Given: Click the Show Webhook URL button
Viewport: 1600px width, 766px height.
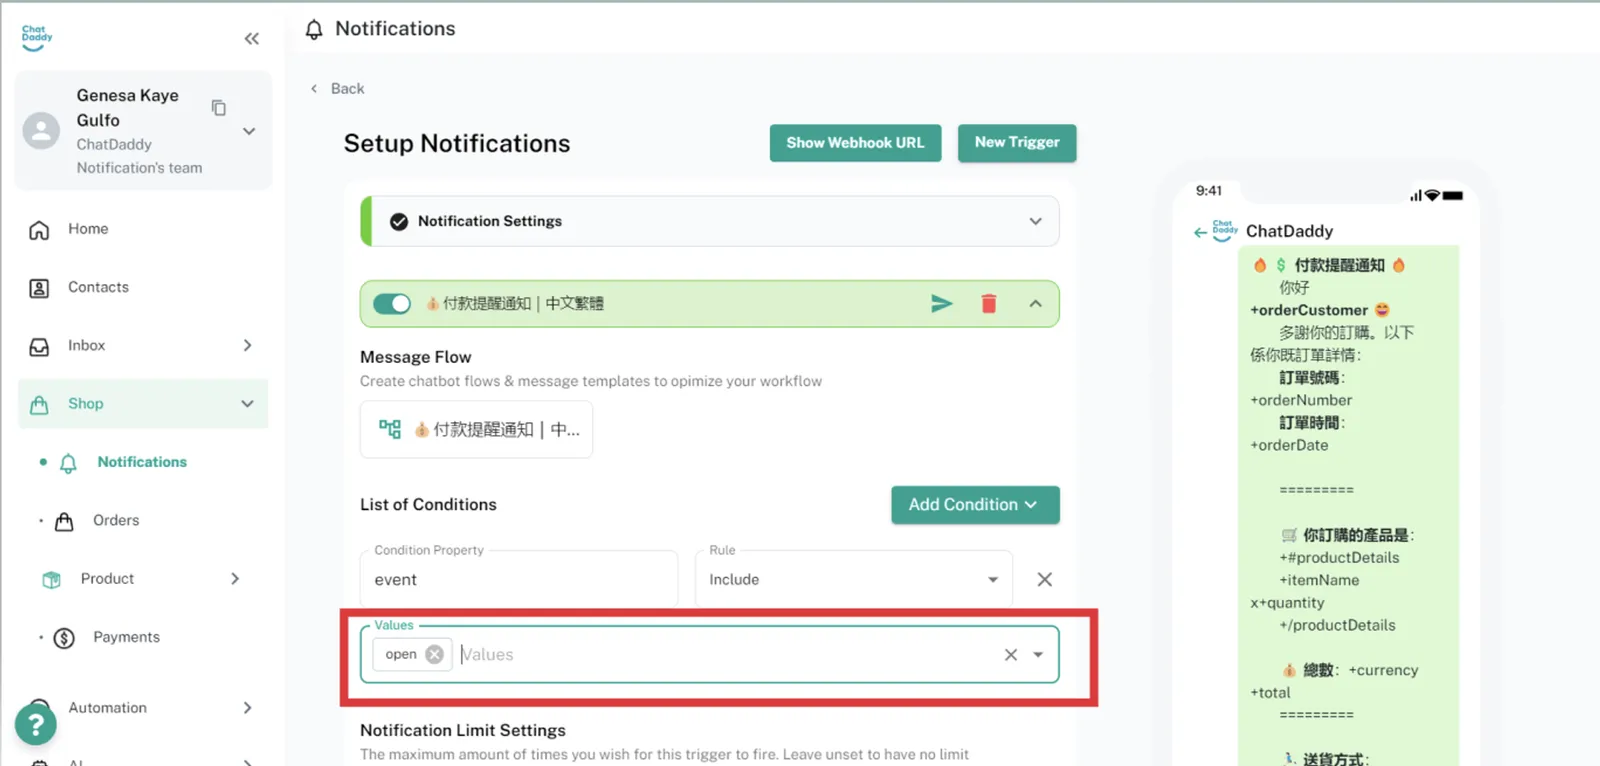Looking at the screenshot, I should pyautogui.click(x=855, y=143).
